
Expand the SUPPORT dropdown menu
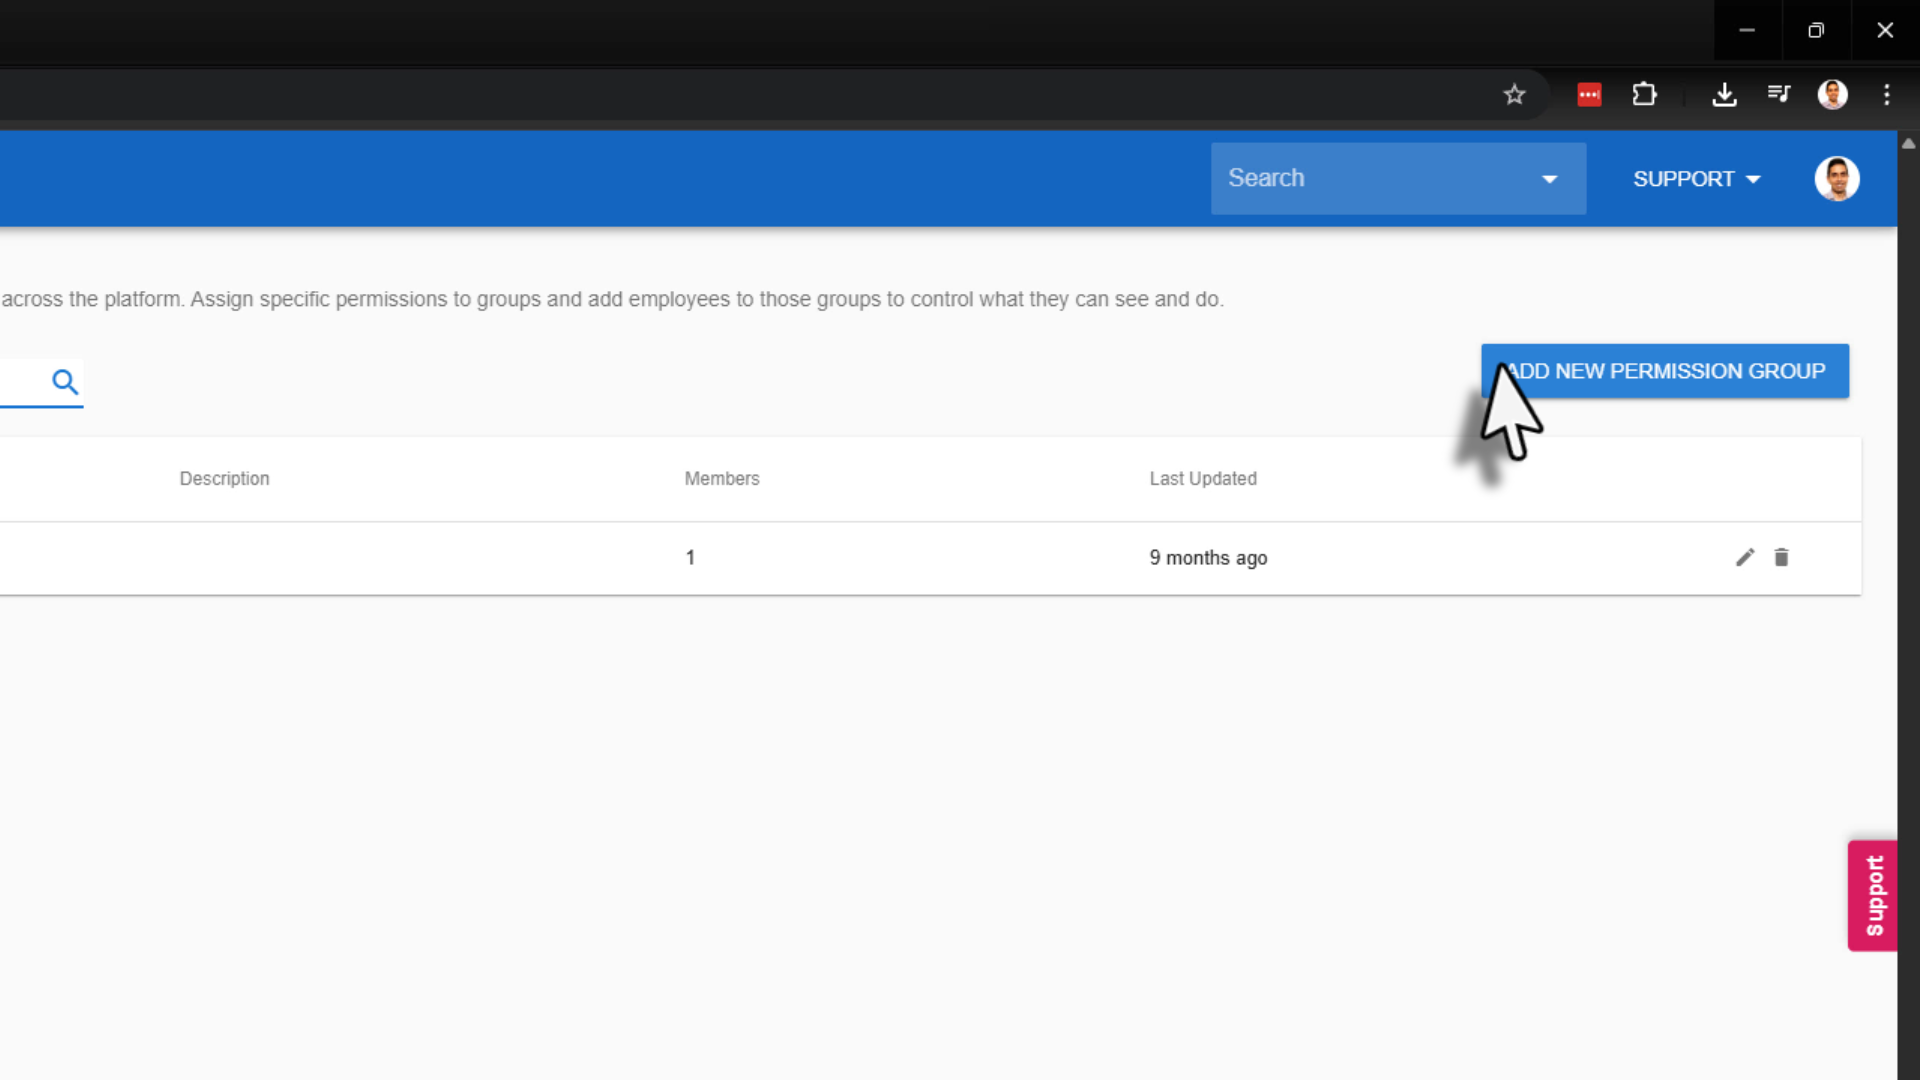click(x=1696, y=179)
